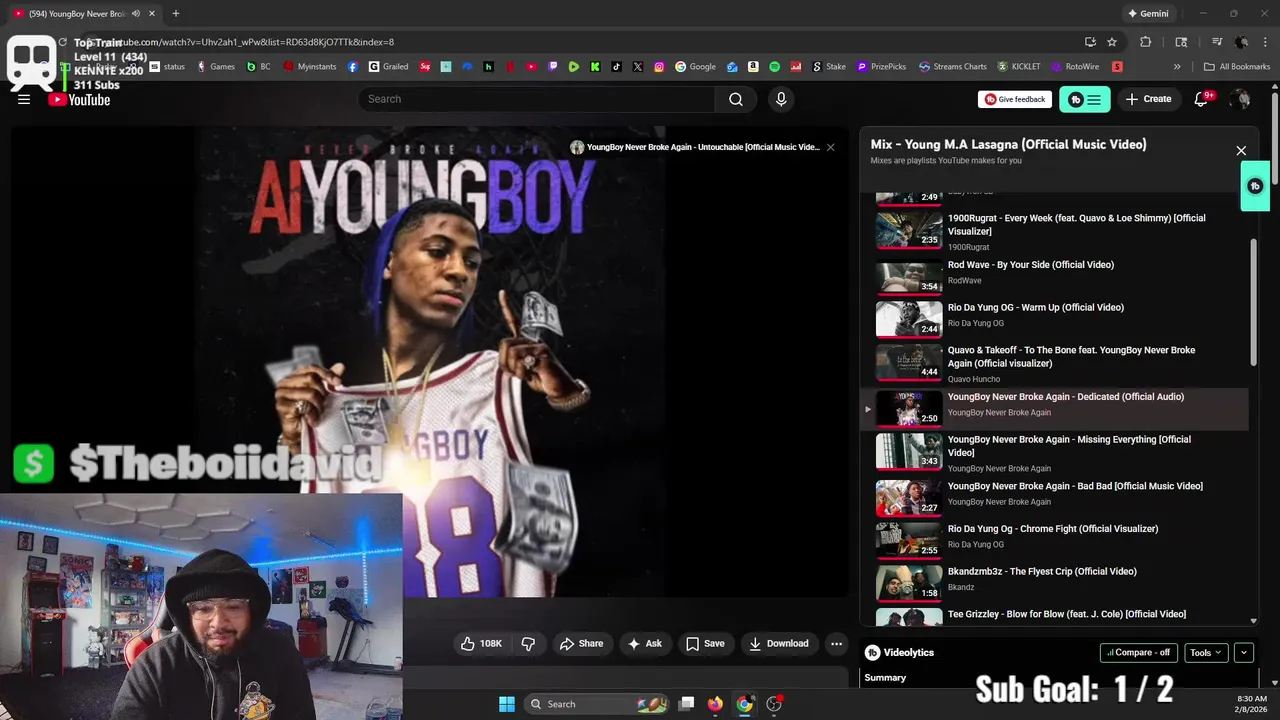This screenshot has width=1280, height=720.
Task: Save the video to a playlist
Action: coord(705,644)
